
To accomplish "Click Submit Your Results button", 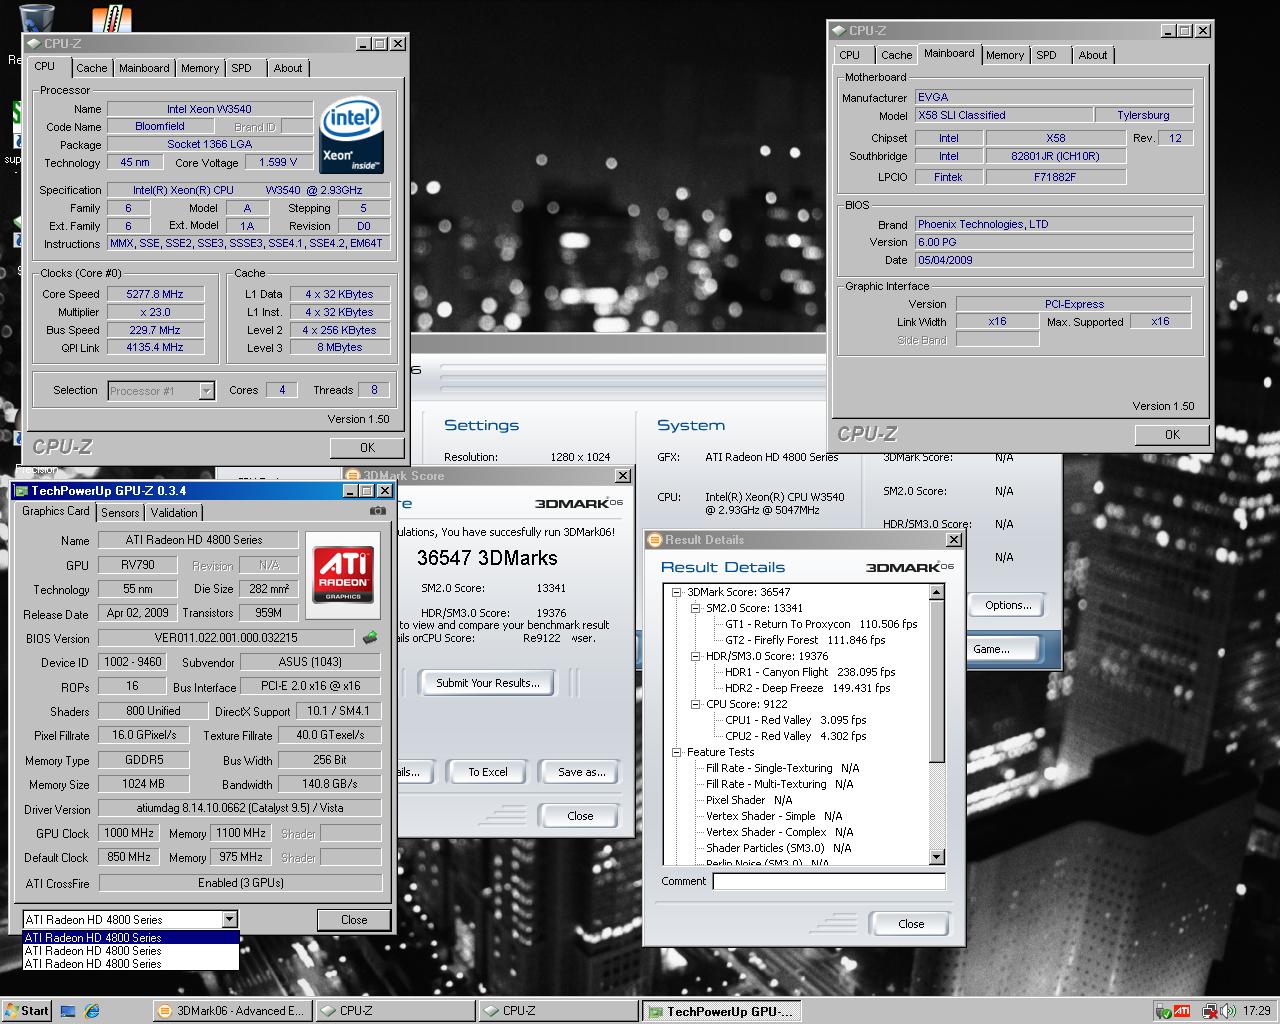I will (488, 683).
